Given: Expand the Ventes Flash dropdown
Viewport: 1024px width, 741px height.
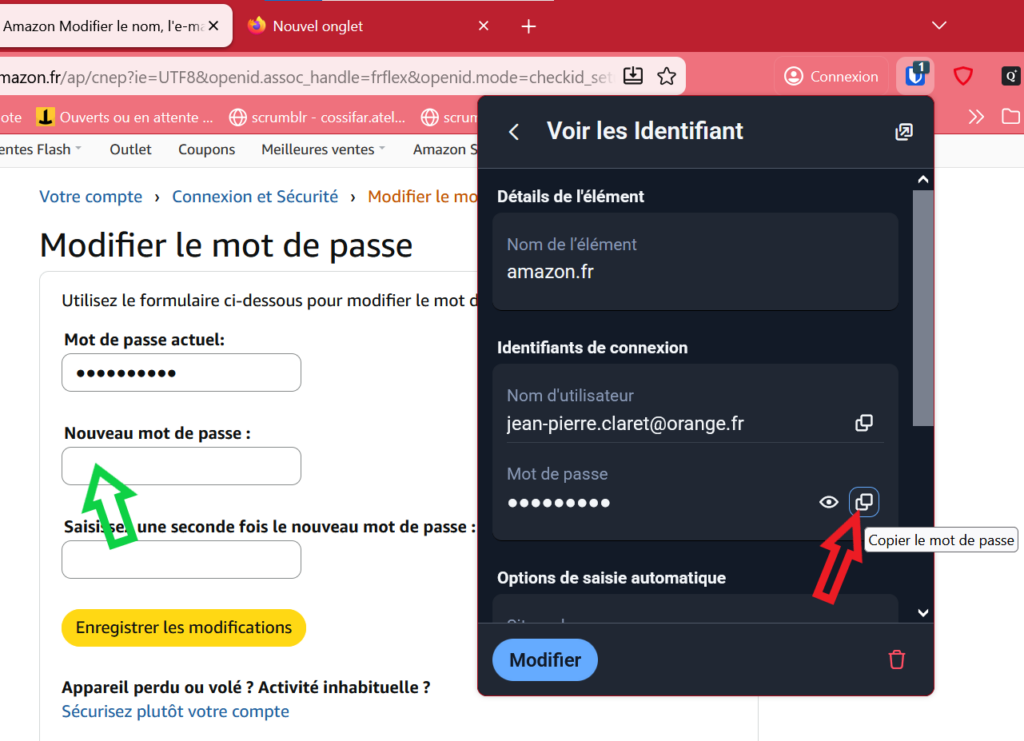Looking at the screenshot, I should point(40,150).
